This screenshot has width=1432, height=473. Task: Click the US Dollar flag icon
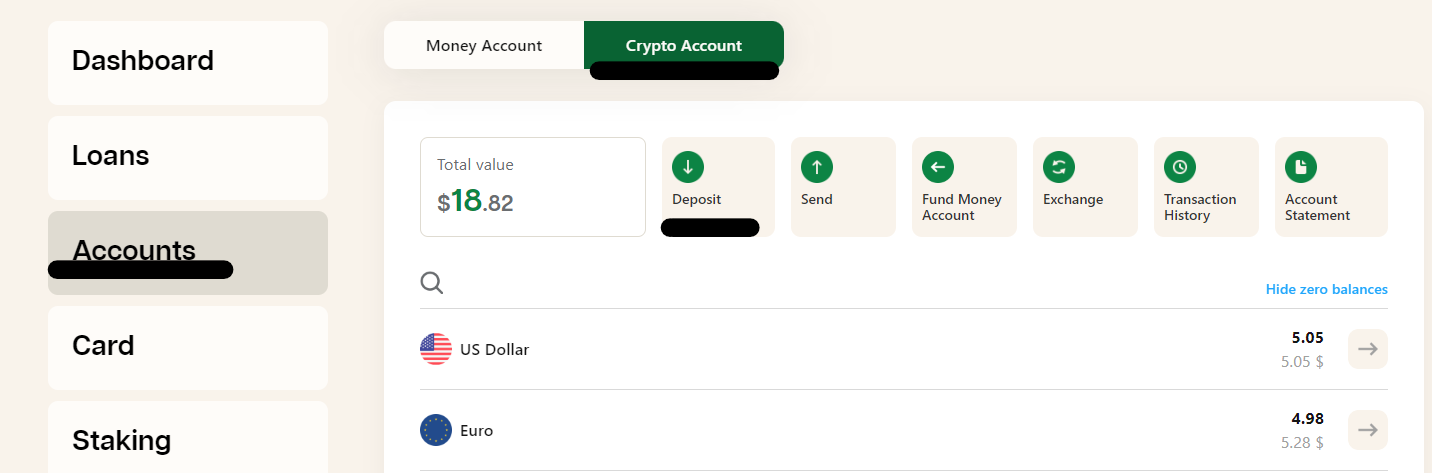[x=436, y=349]
